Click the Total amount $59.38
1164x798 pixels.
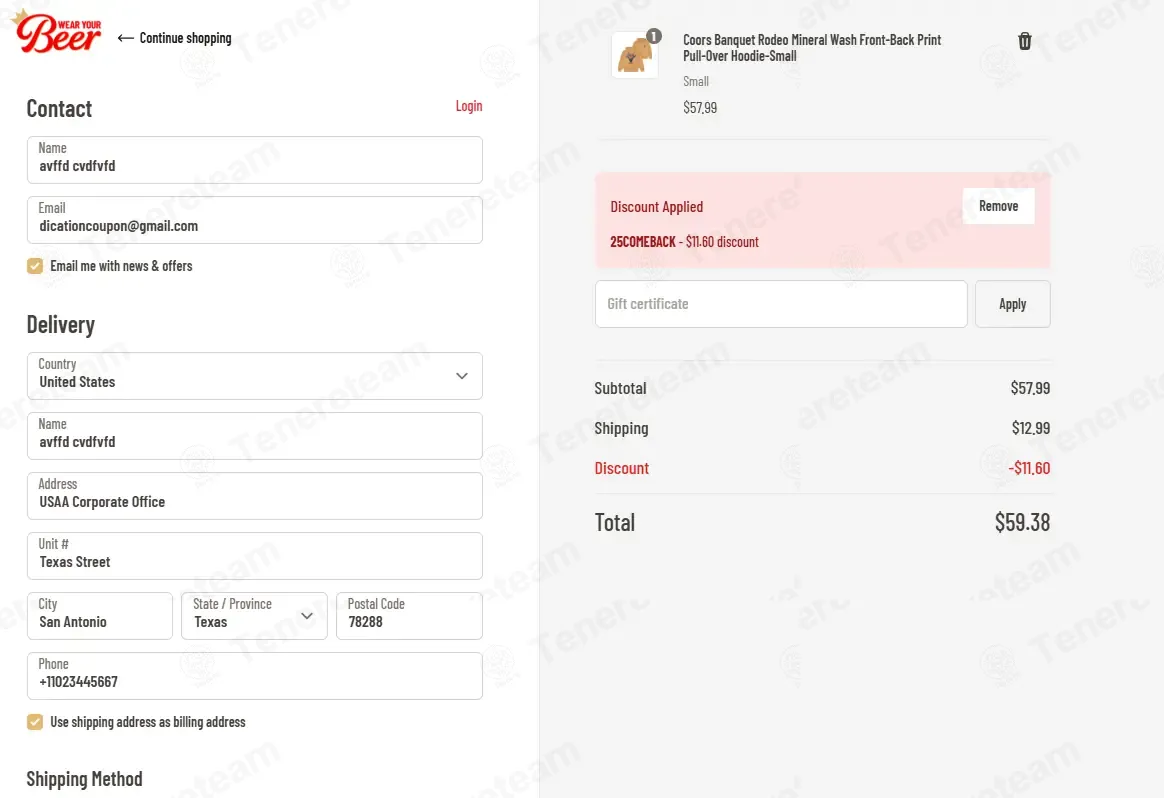1022,523
